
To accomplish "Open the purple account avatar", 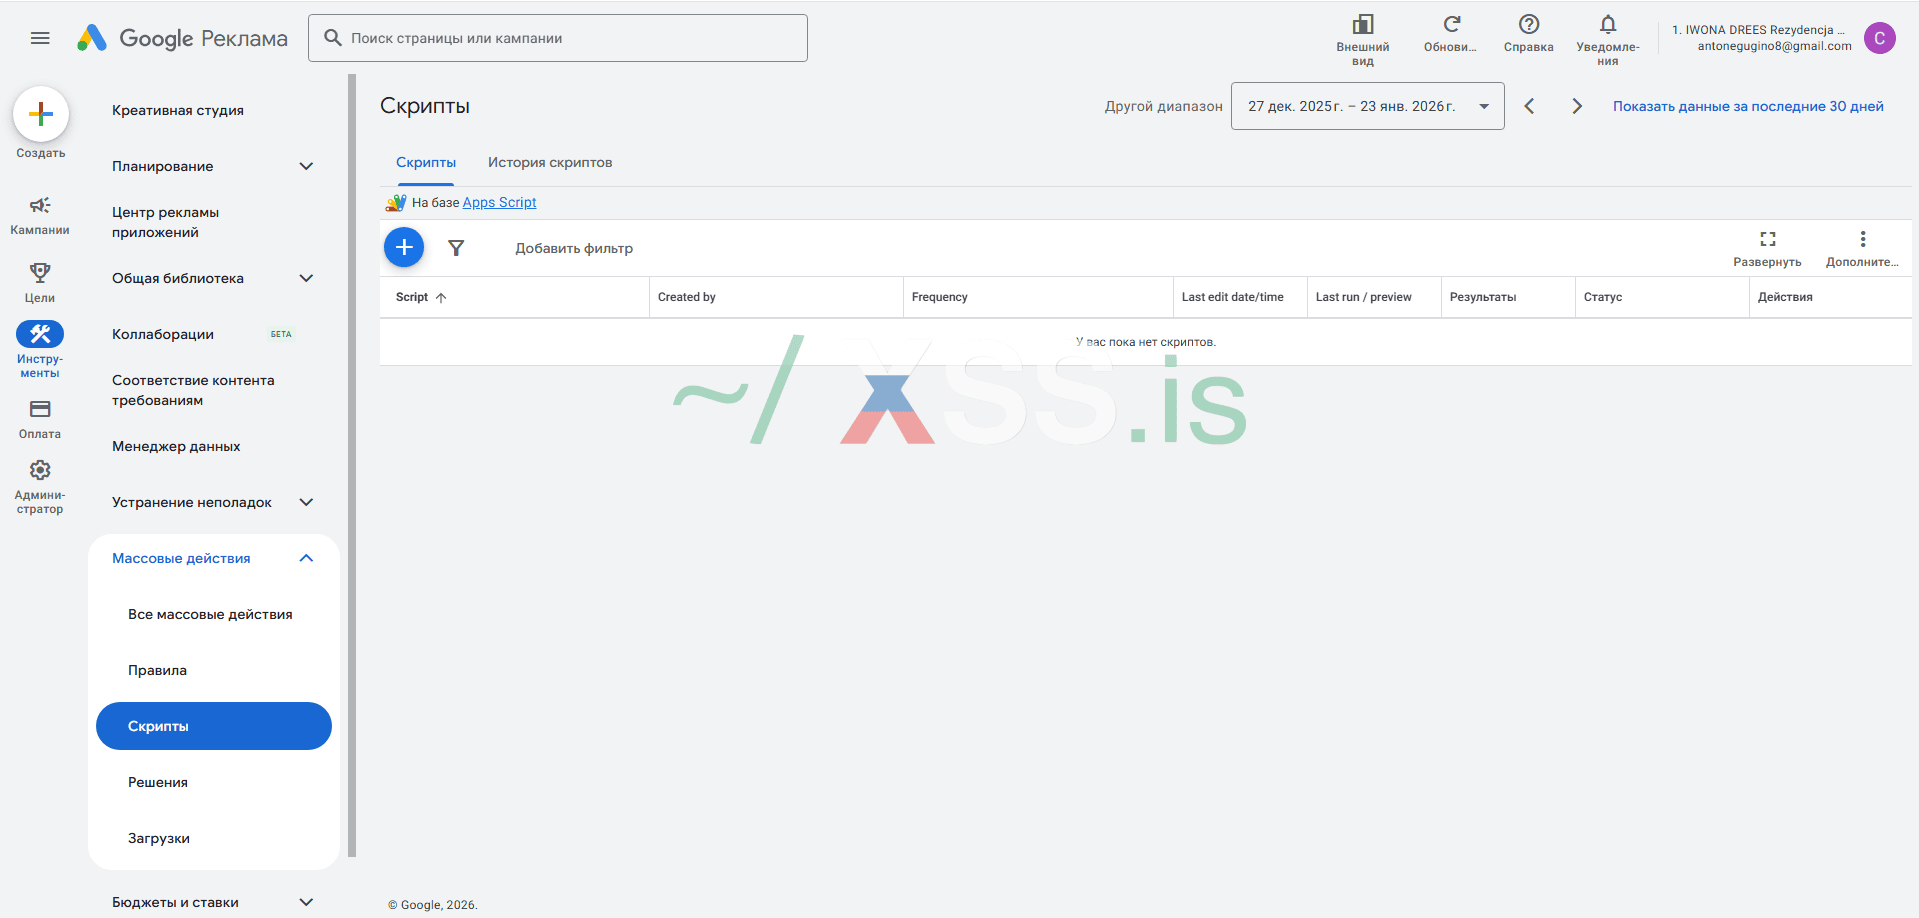I will (x=1880, y=38).
